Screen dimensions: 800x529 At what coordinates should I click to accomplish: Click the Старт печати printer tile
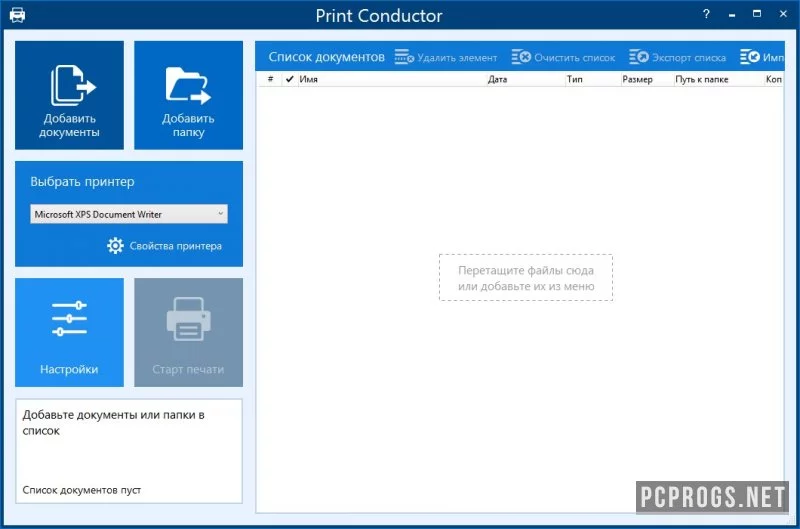click(188, 332)
